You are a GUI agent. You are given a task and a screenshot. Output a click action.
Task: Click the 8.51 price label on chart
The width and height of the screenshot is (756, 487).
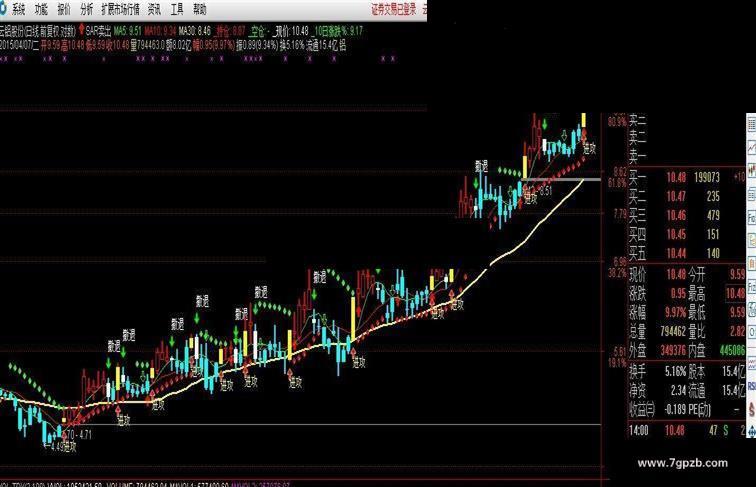[x=545, y=190]
